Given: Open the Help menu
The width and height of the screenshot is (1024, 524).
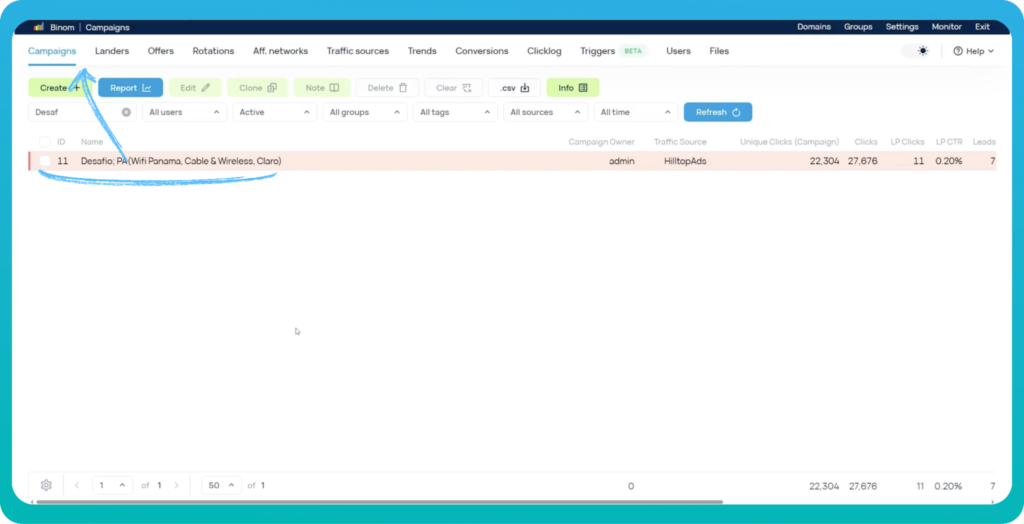Looking at the screenshot, I should coord(973,51).
